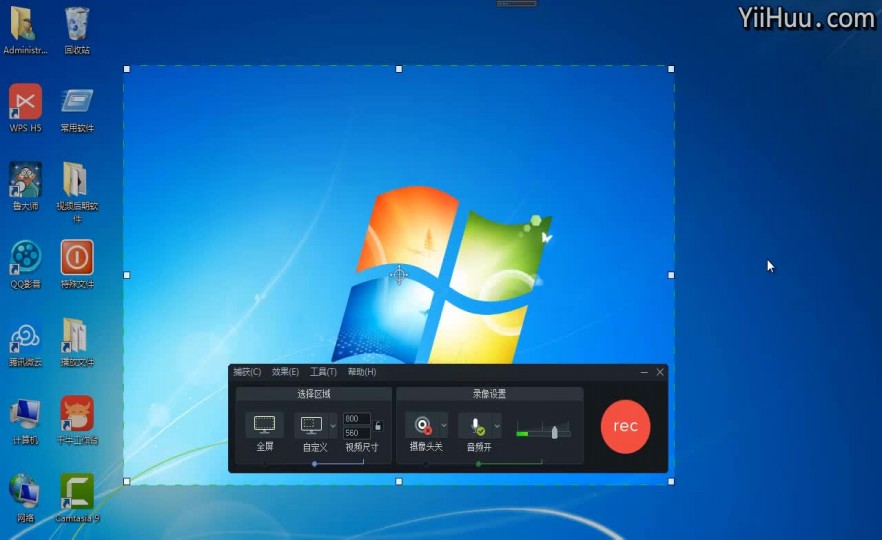Viewport: 882px width, 540px height.
Task: Select the 腾讯微云 cloud shortcut
Action: click(25, 344)
